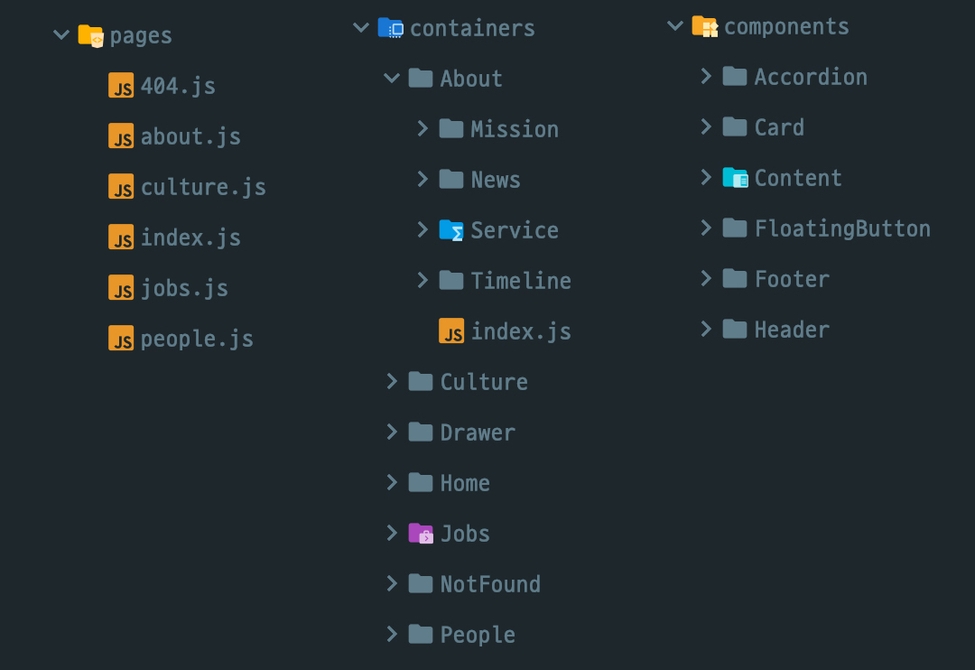Select the Header folder label

791,330
